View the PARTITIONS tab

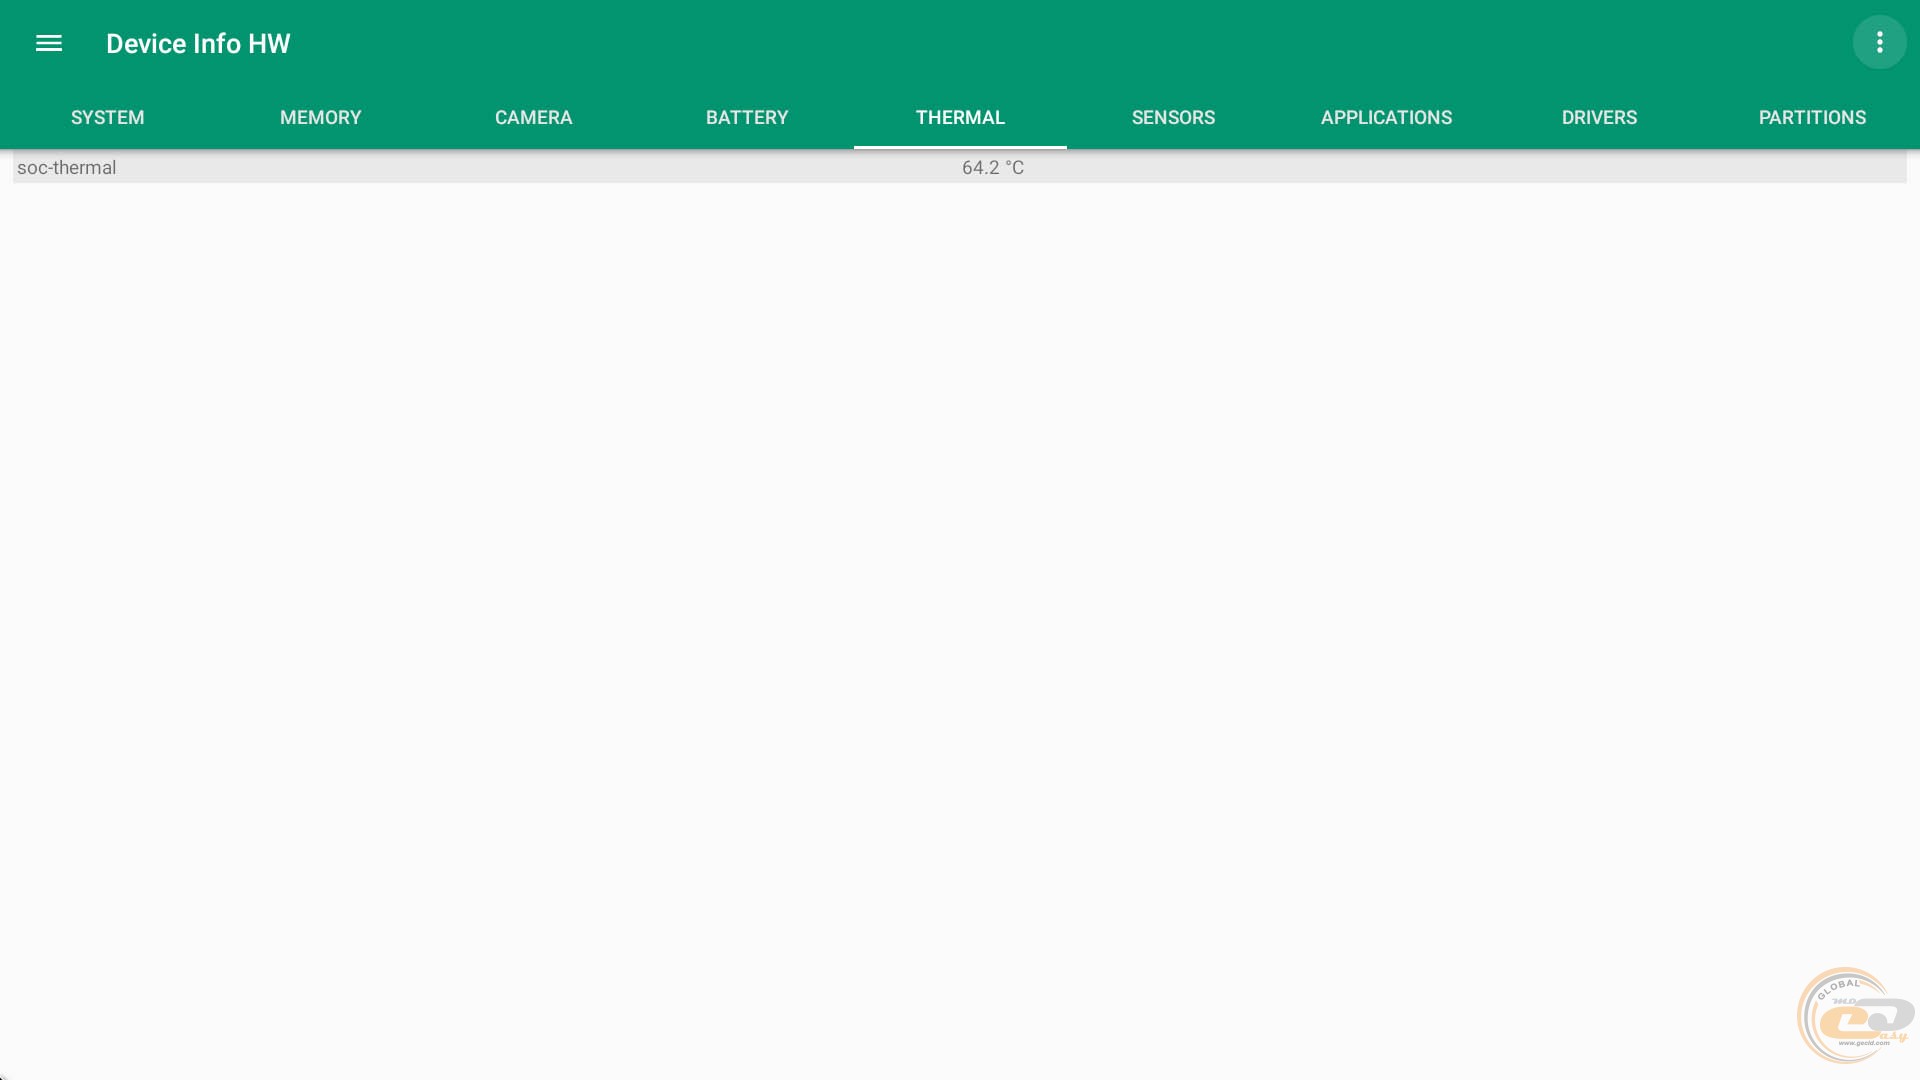tap(1812, 117)
